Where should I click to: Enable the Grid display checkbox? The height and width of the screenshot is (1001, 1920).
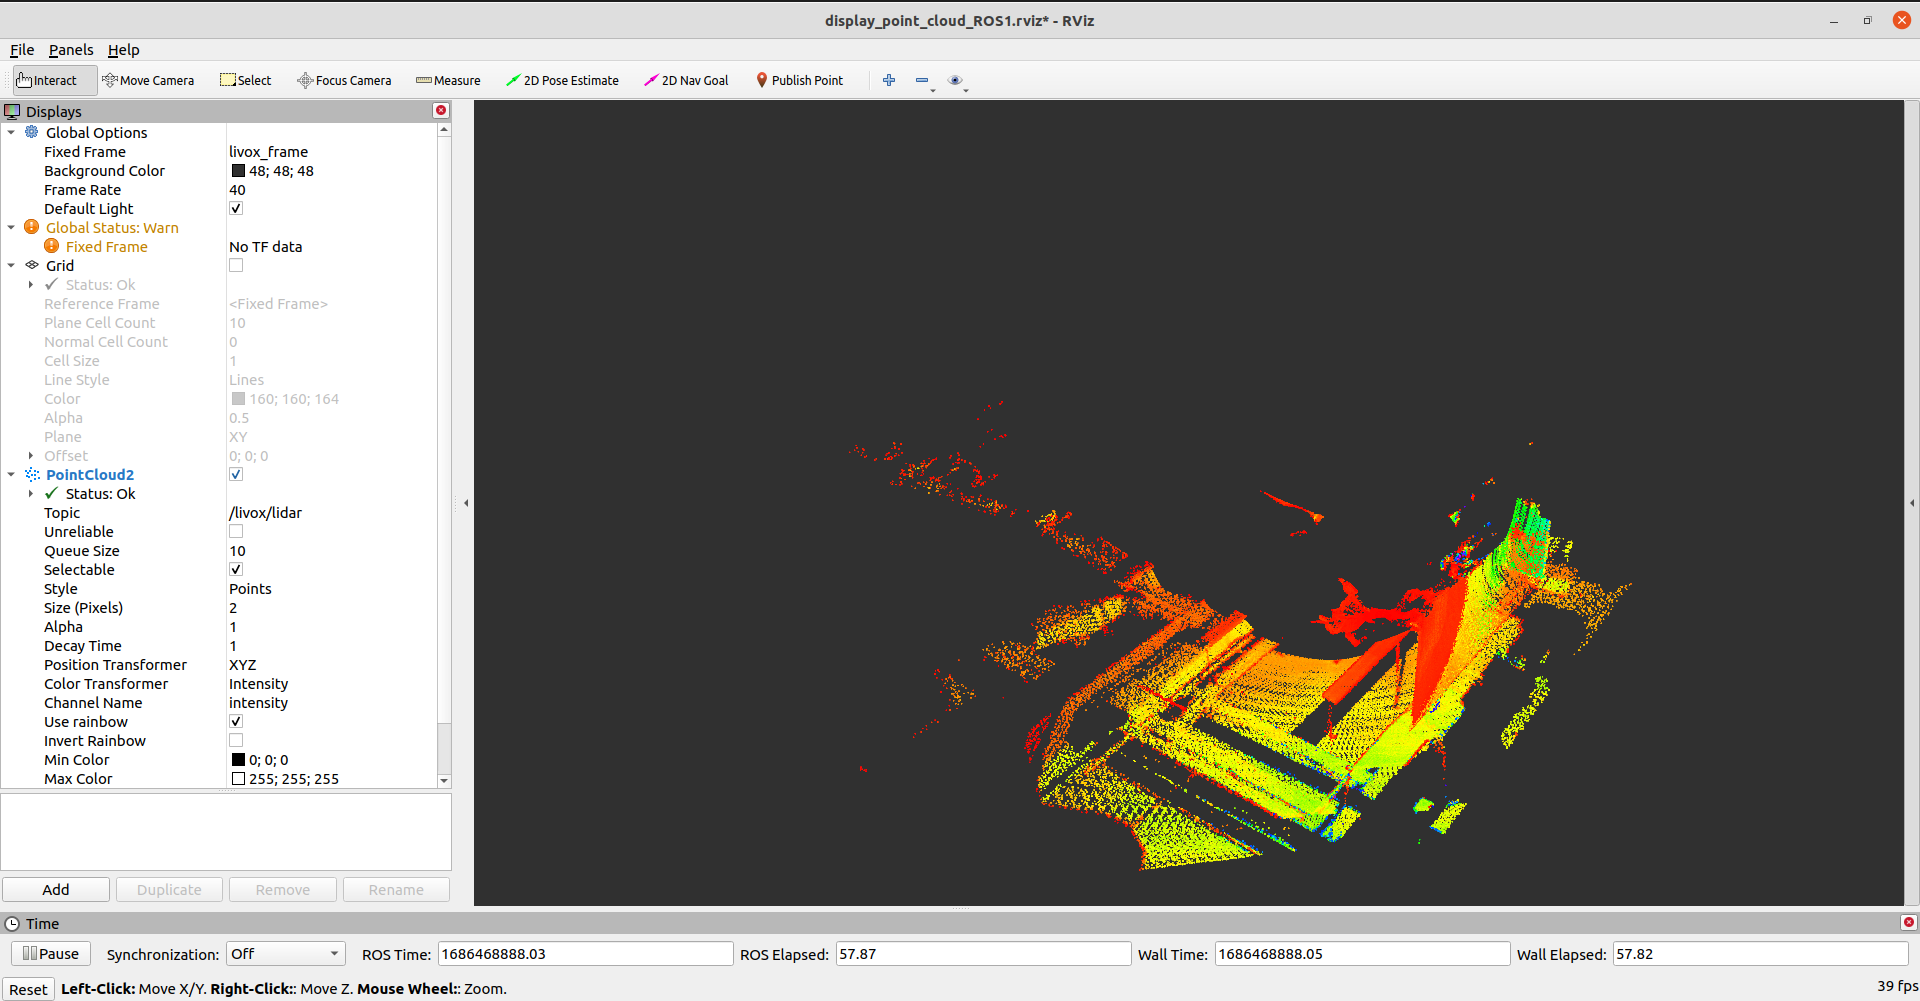tap(236, 265)
